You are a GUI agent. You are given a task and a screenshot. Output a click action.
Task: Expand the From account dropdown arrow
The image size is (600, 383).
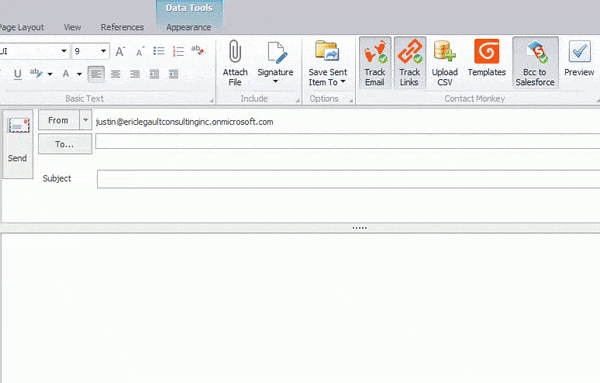tap(86, 120)
